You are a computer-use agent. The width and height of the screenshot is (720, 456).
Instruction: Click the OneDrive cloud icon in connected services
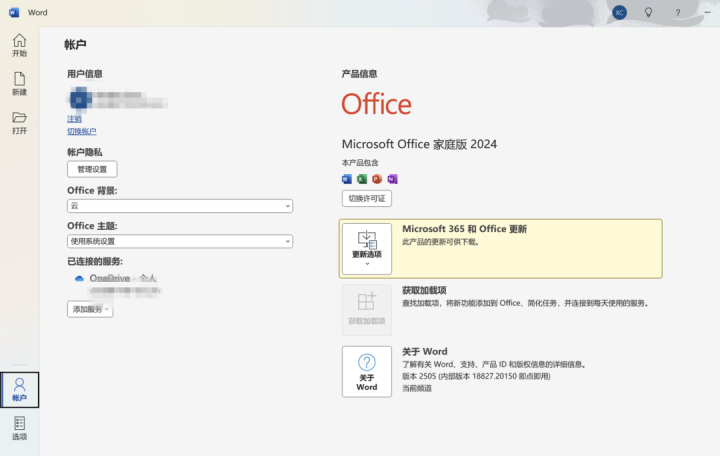79,278
